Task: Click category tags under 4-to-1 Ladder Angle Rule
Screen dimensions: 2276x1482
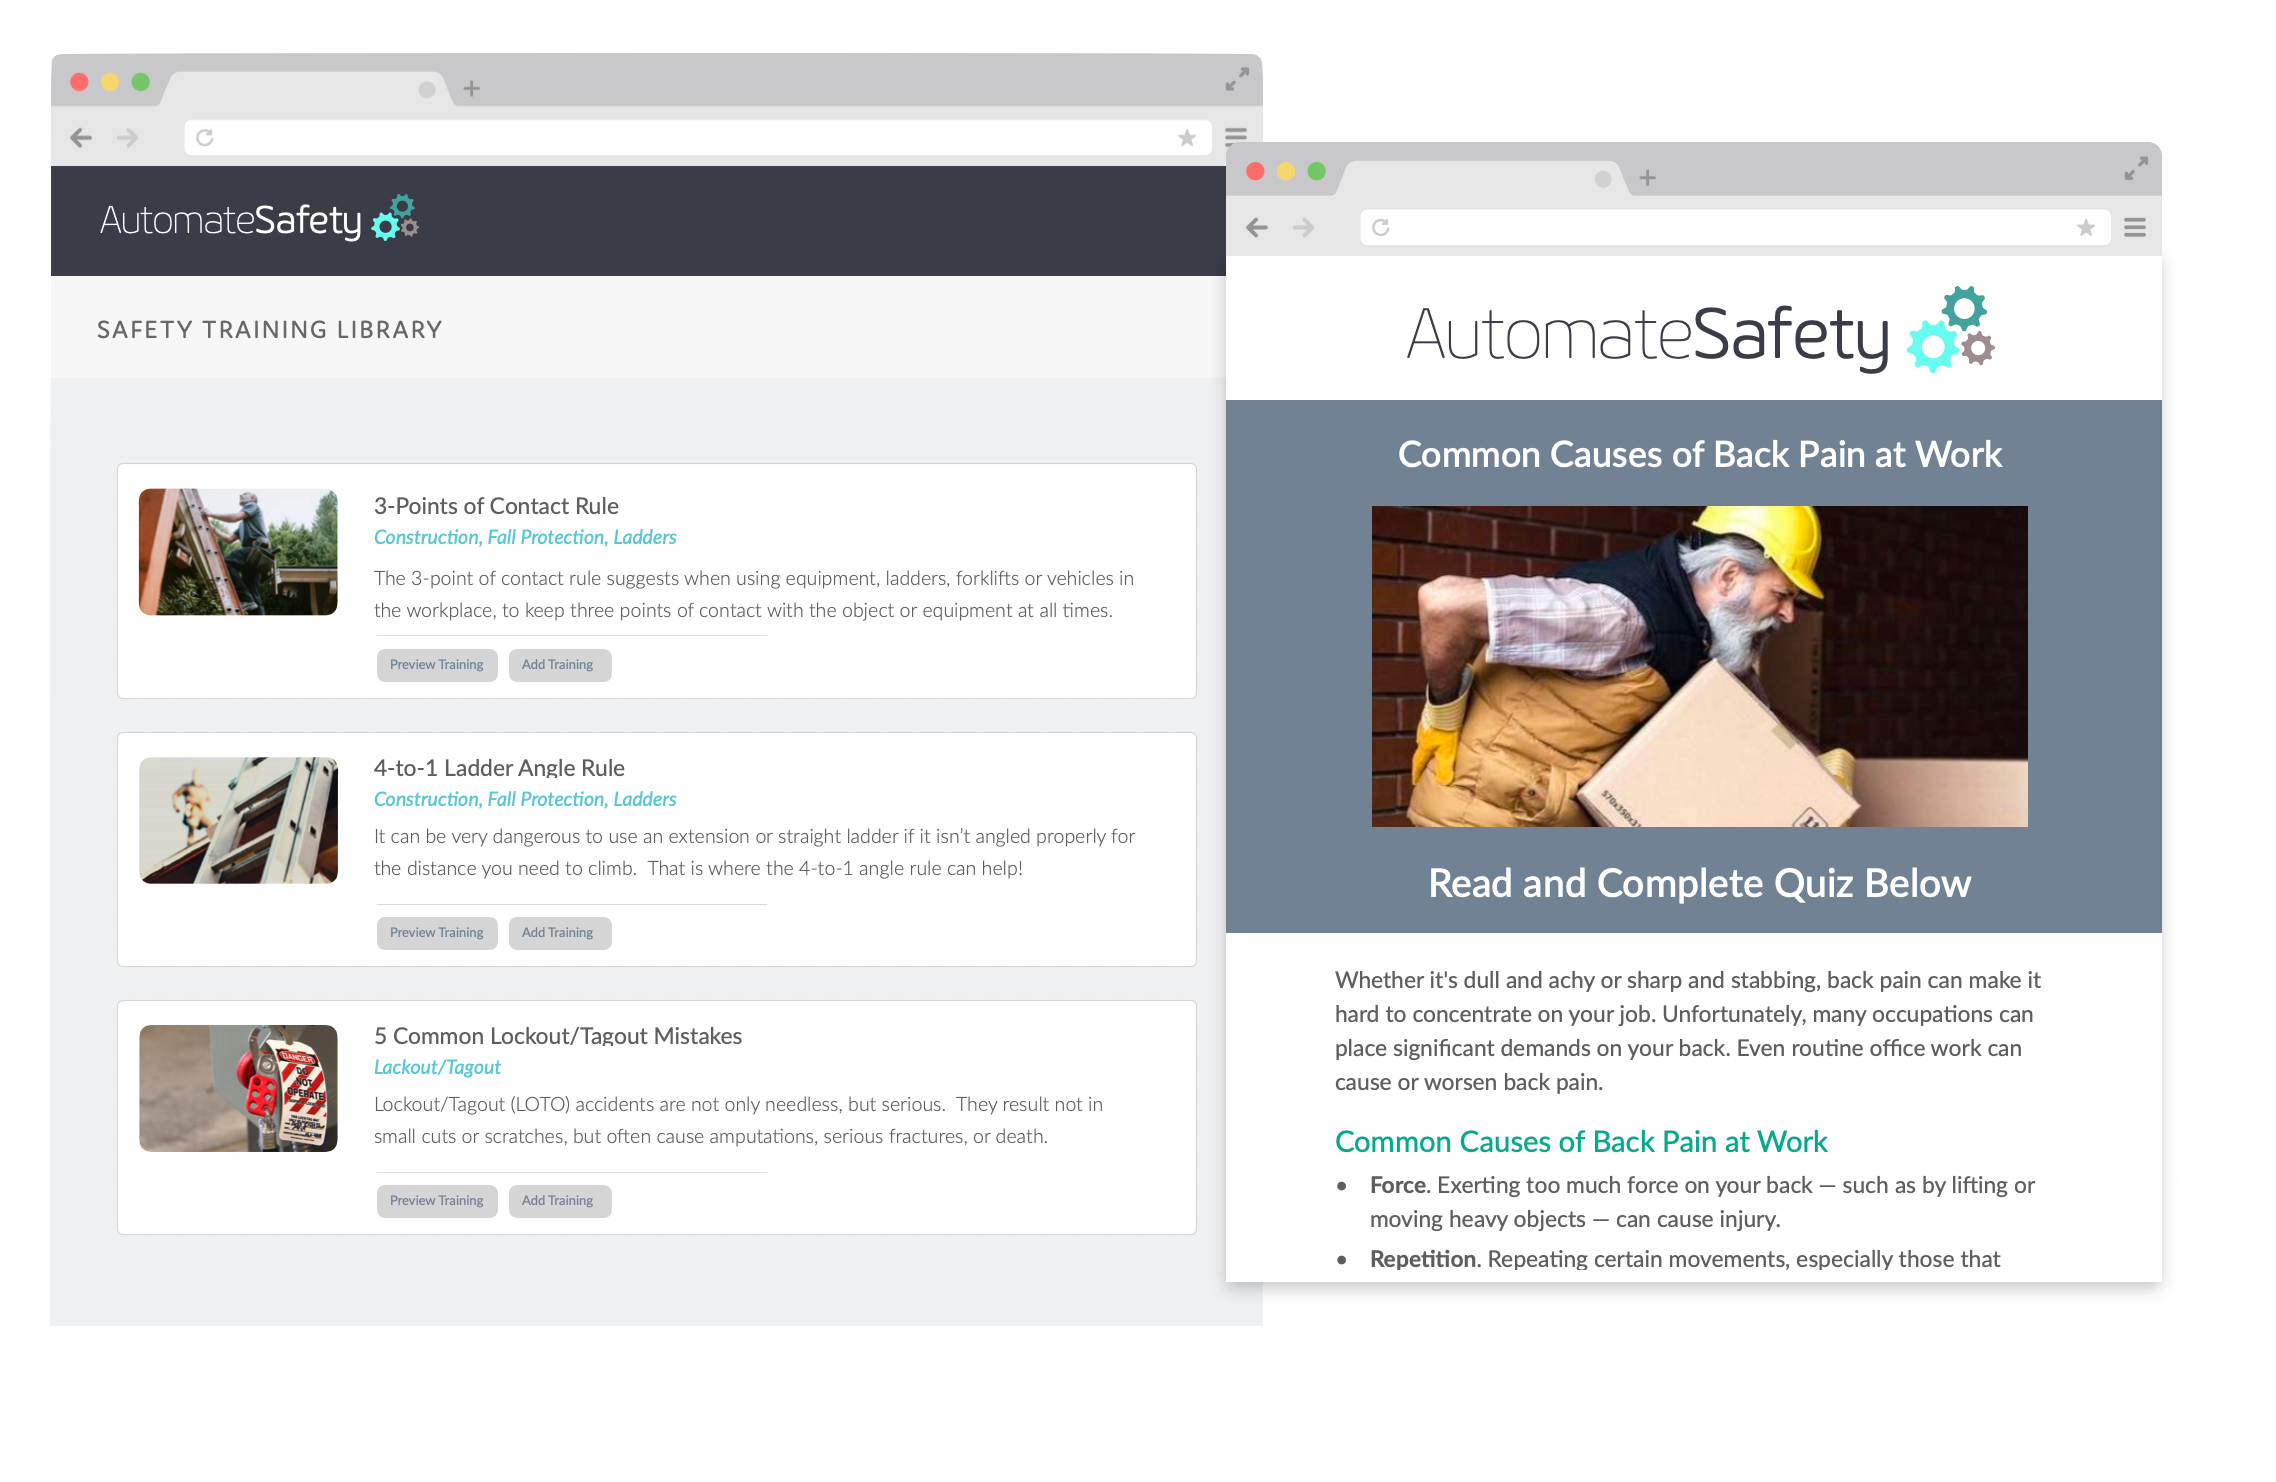Action: pyautogui.click(x=525, y=799)
